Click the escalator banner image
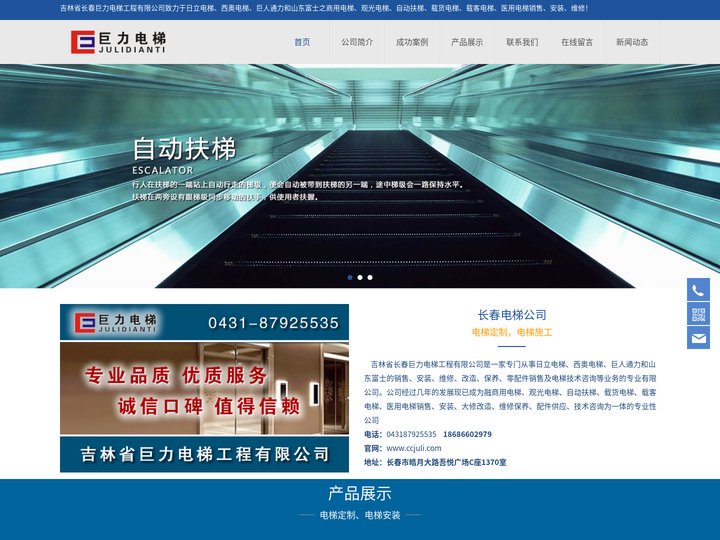Image resolution: width=720 pixels, height=540 pixels. (360, 176)
